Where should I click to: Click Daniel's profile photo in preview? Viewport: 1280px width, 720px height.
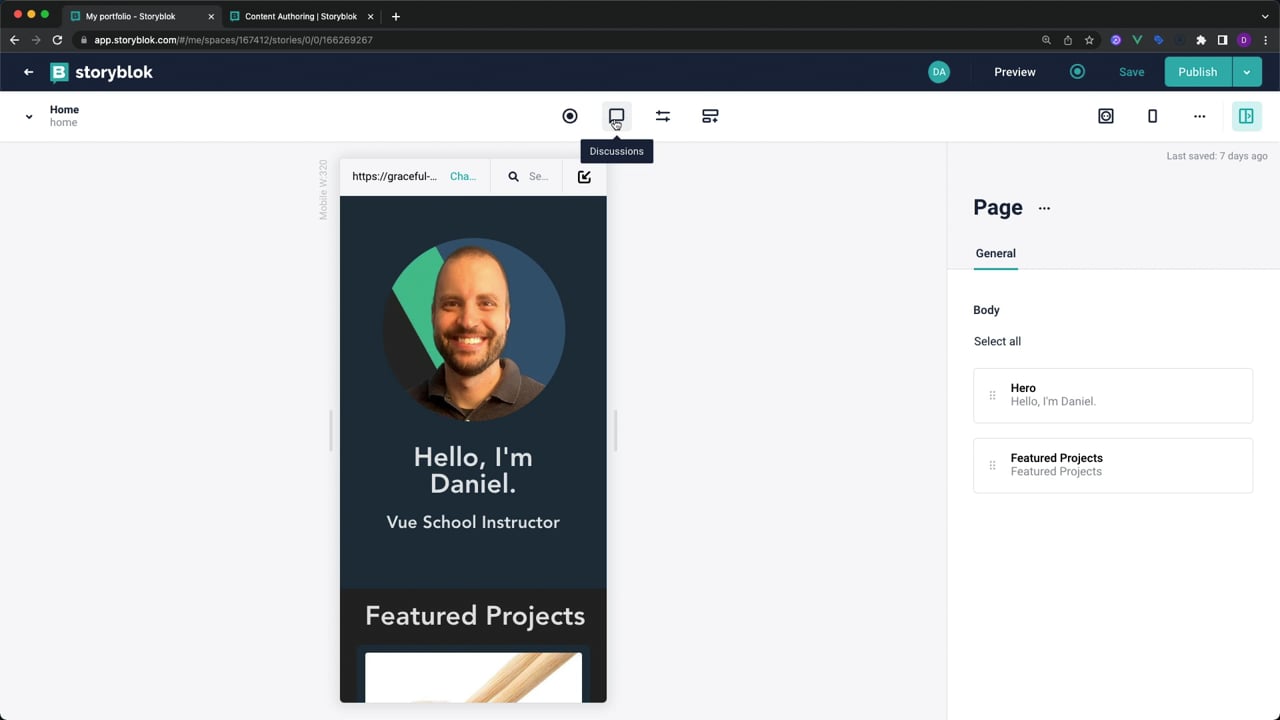pyautogui.click(x=474, y=329)
